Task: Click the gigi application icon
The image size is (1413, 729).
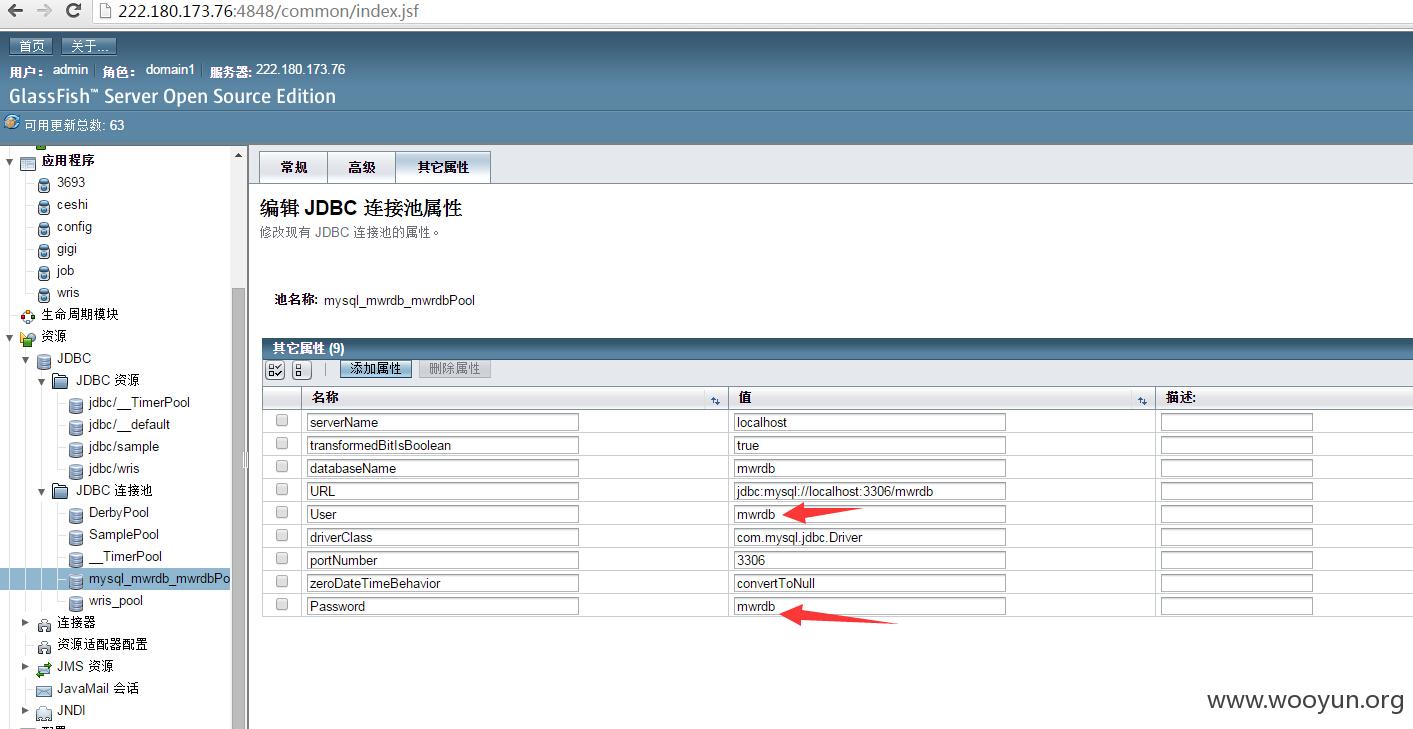Action: pos(44,250)
